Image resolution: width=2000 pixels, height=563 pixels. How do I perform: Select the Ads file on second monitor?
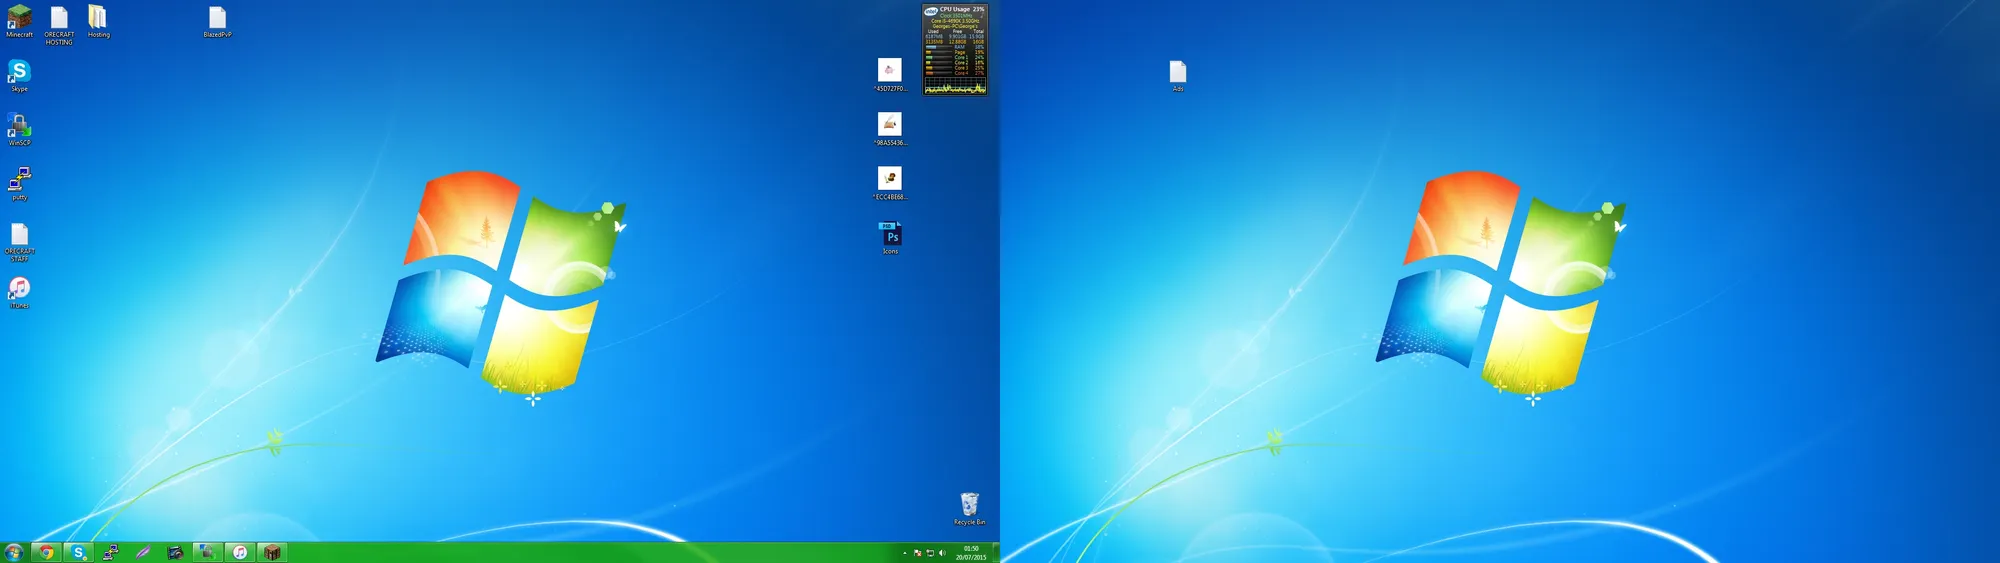point(1178,76)
